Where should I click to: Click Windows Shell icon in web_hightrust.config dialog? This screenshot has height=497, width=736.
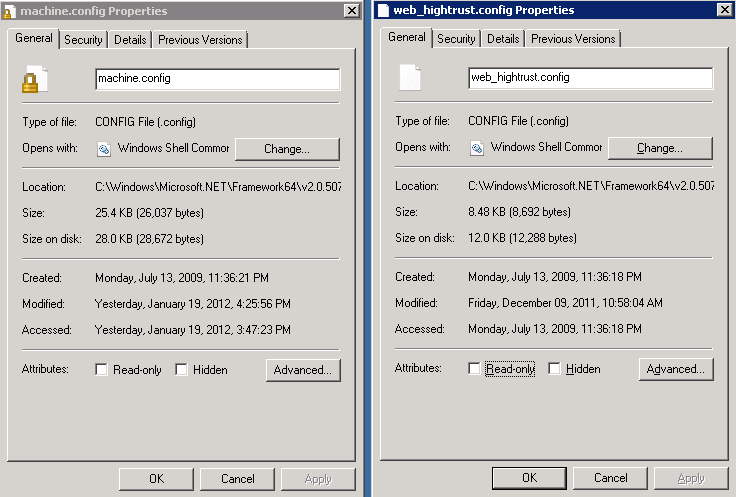(x=476, y=147)
